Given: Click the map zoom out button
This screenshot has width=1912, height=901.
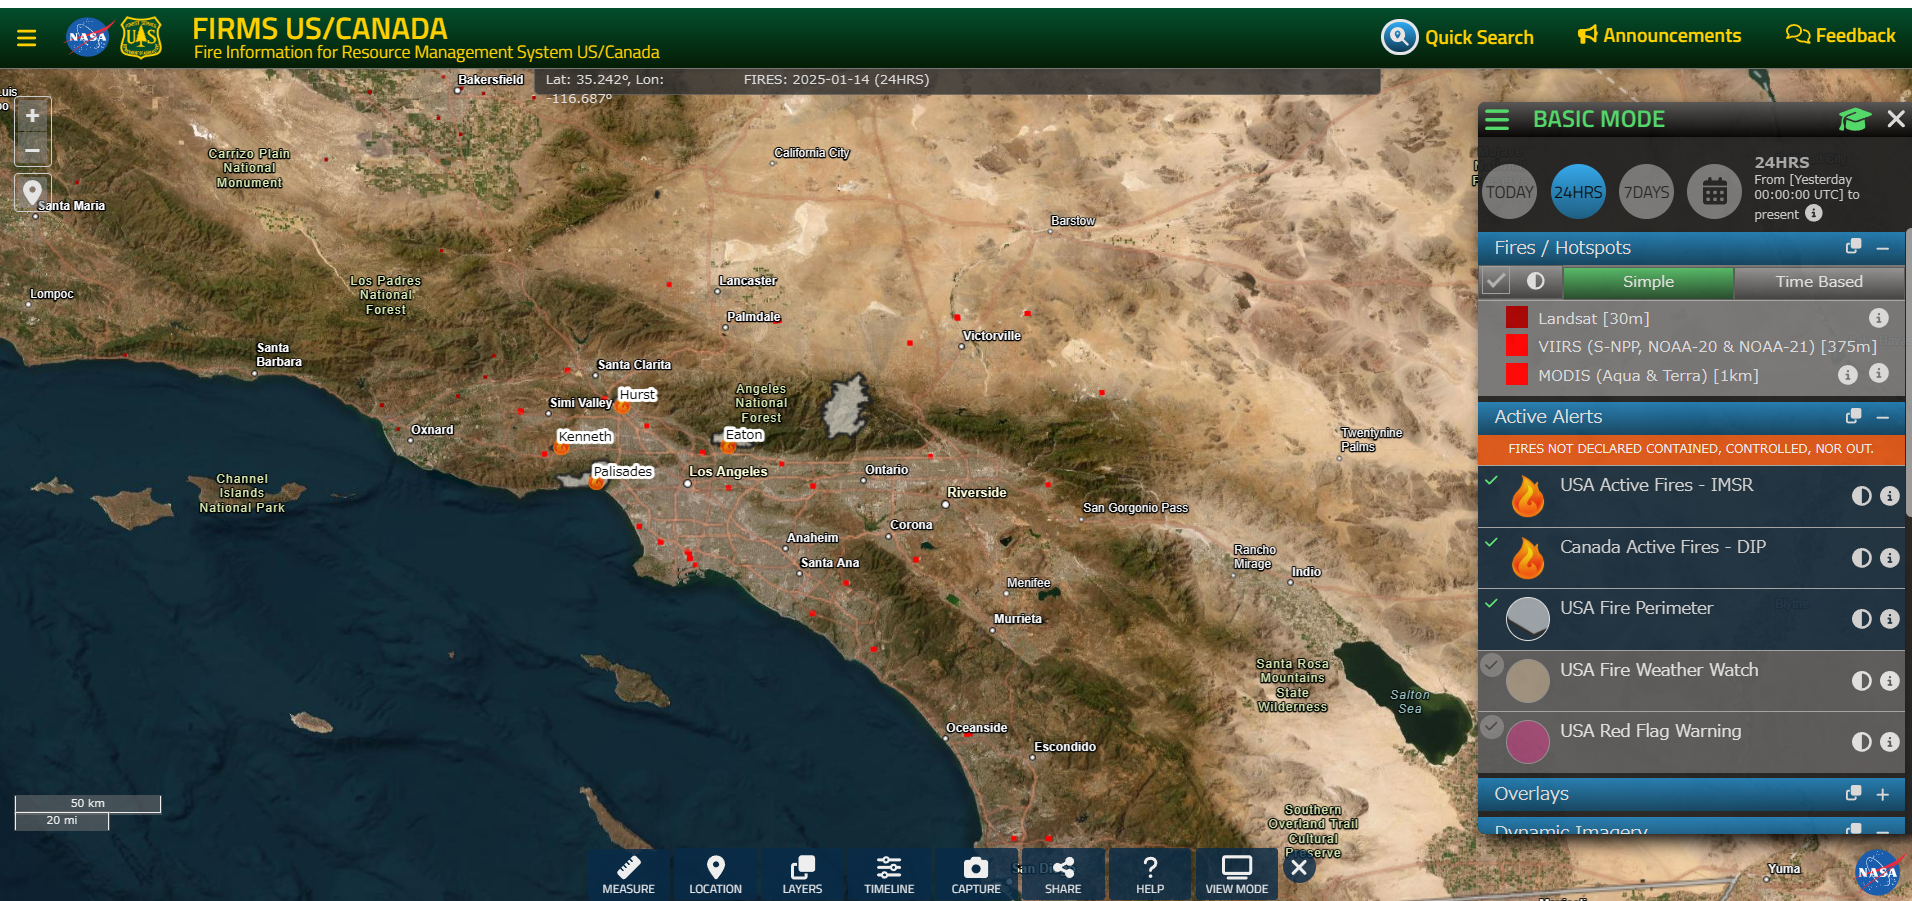Looking at the screenshot, I should [x=32, y=151].
